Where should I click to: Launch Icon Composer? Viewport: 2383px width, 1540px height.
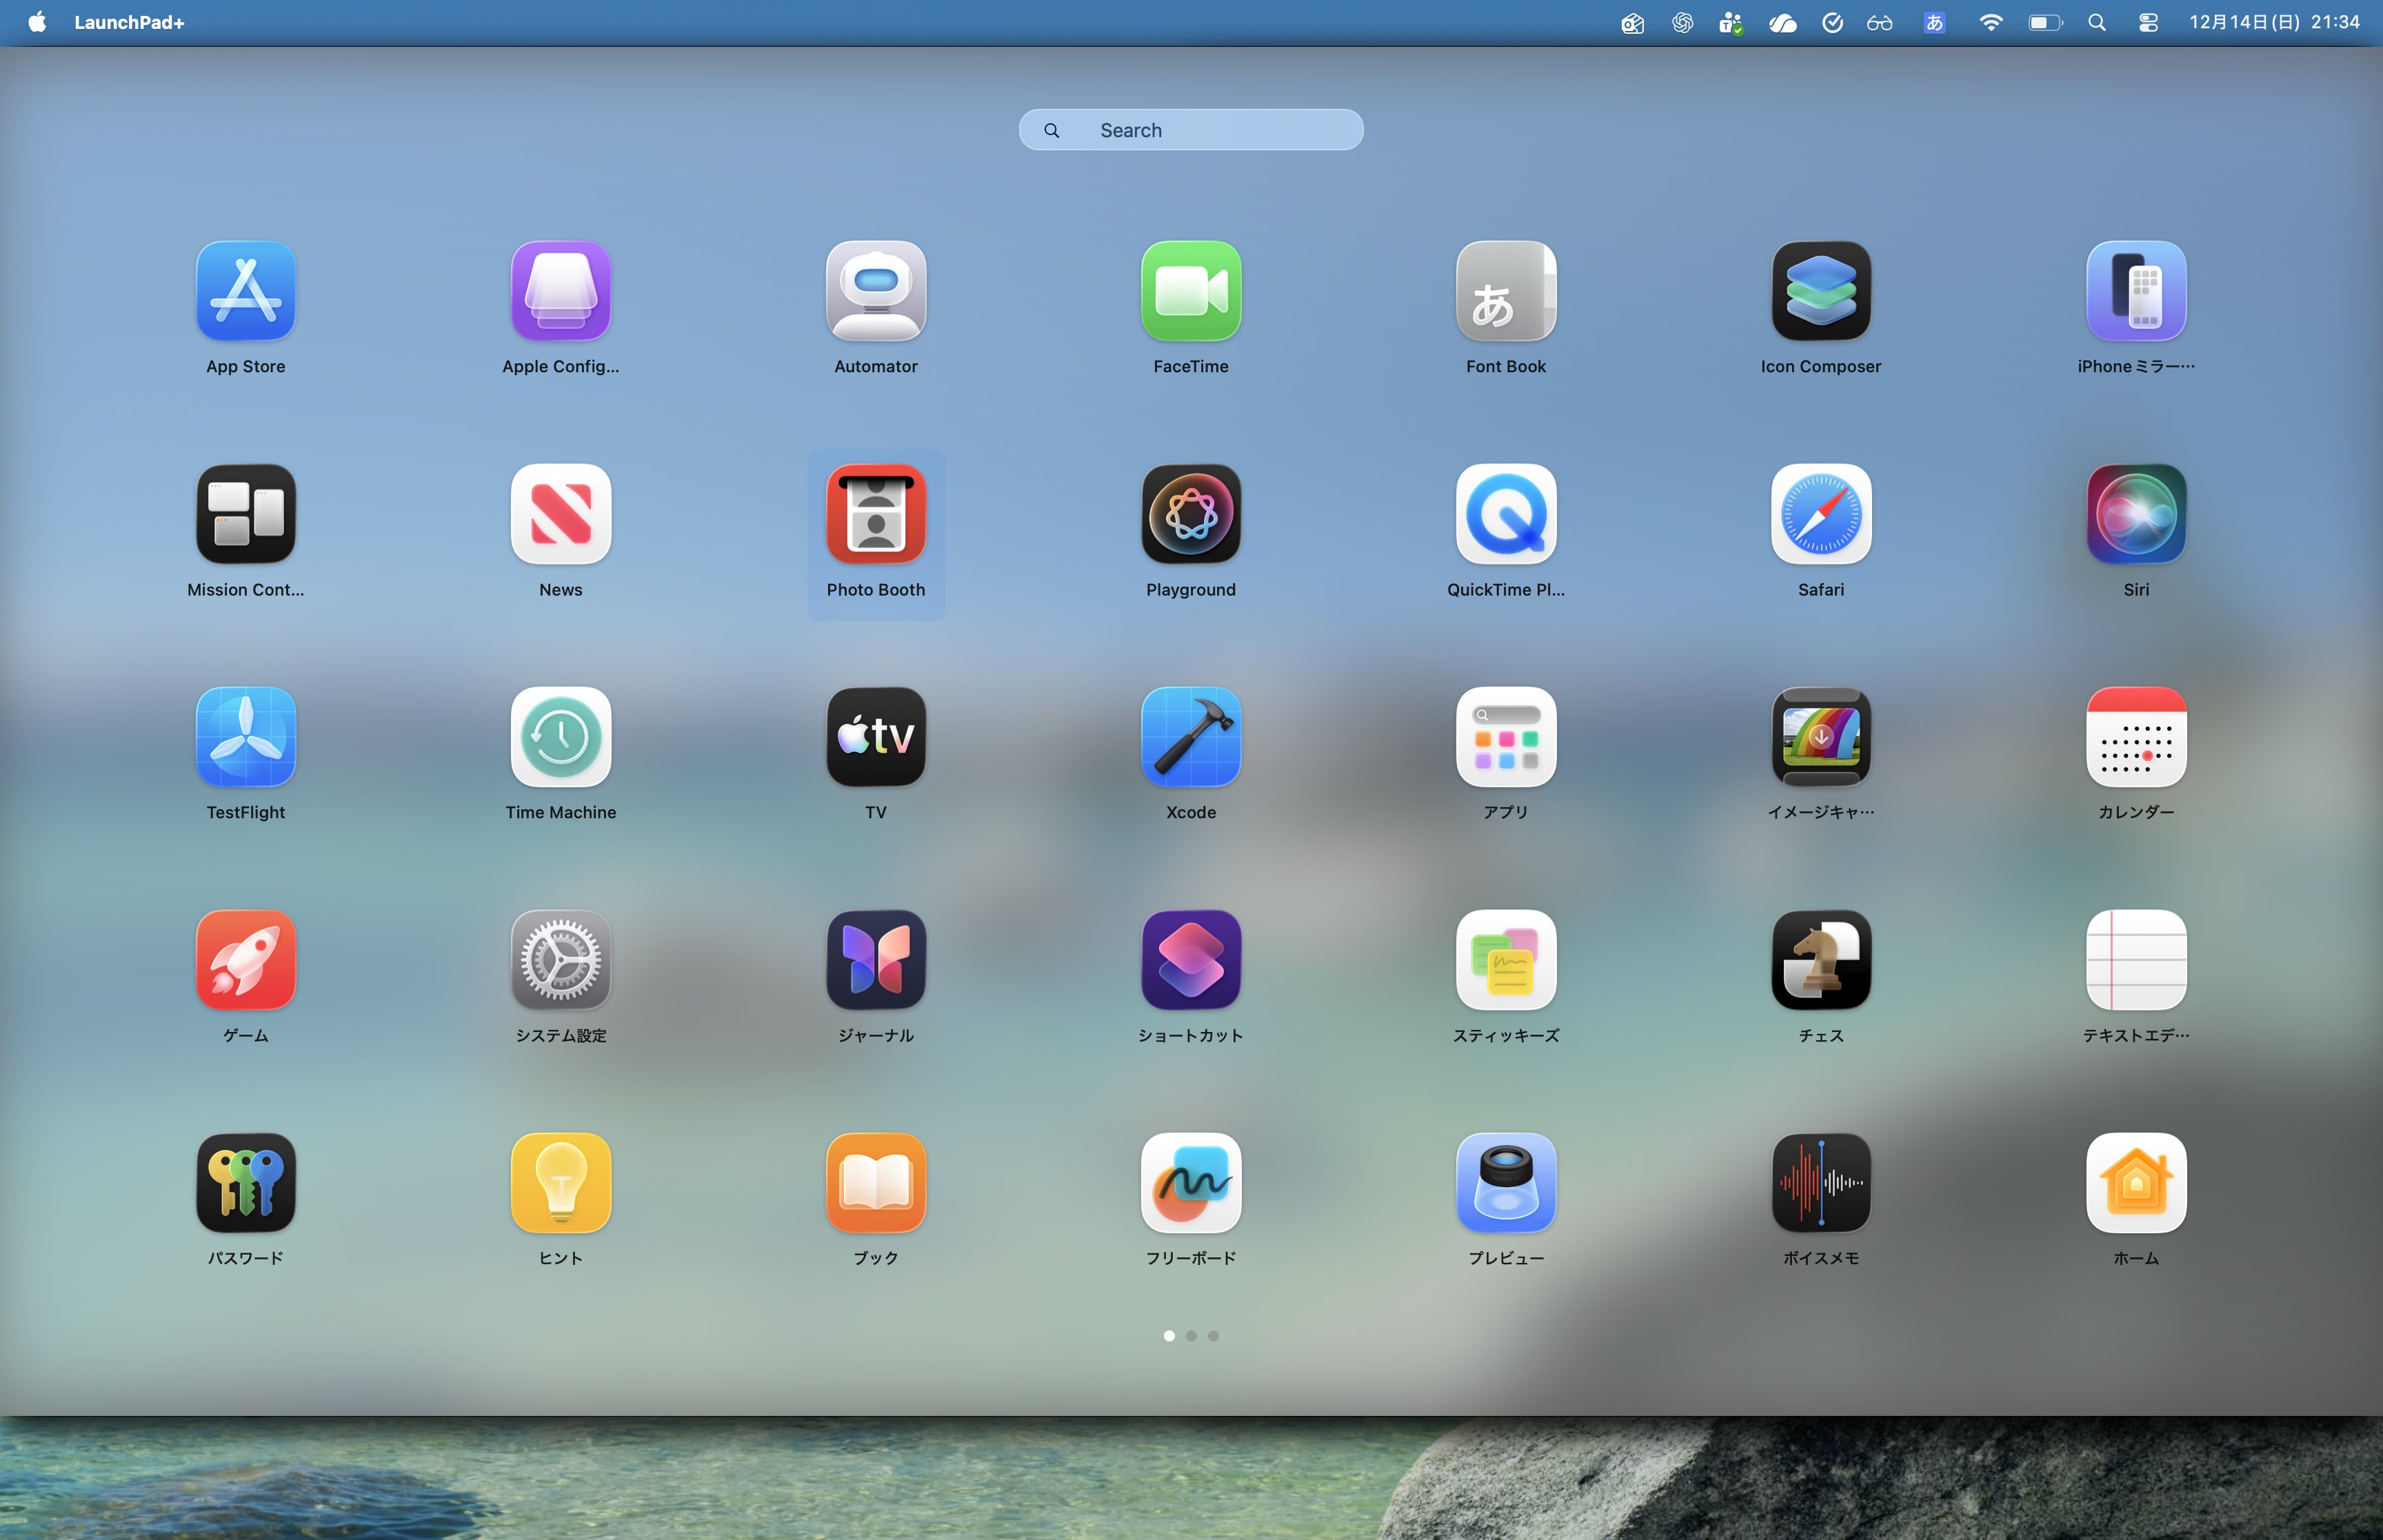pos(1820,291)
